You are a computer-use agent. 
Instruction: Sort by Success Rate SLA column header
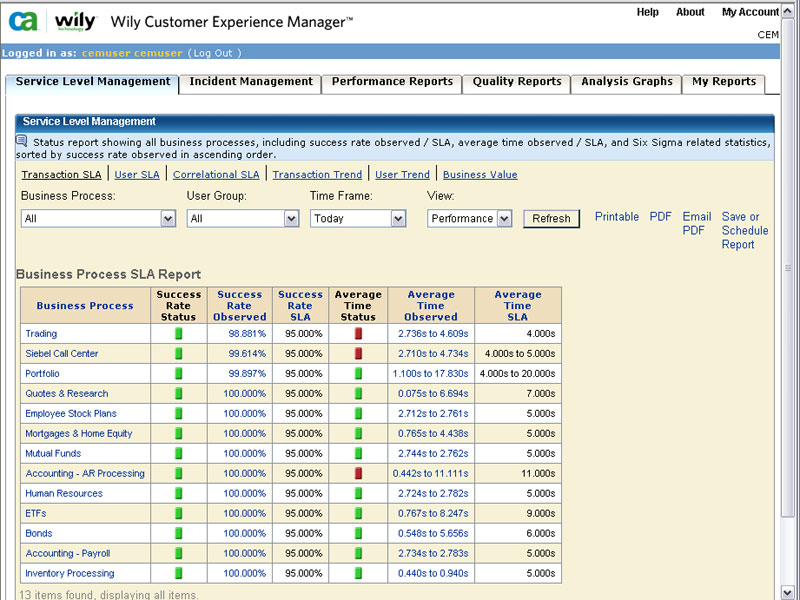(x=300, y=306)
